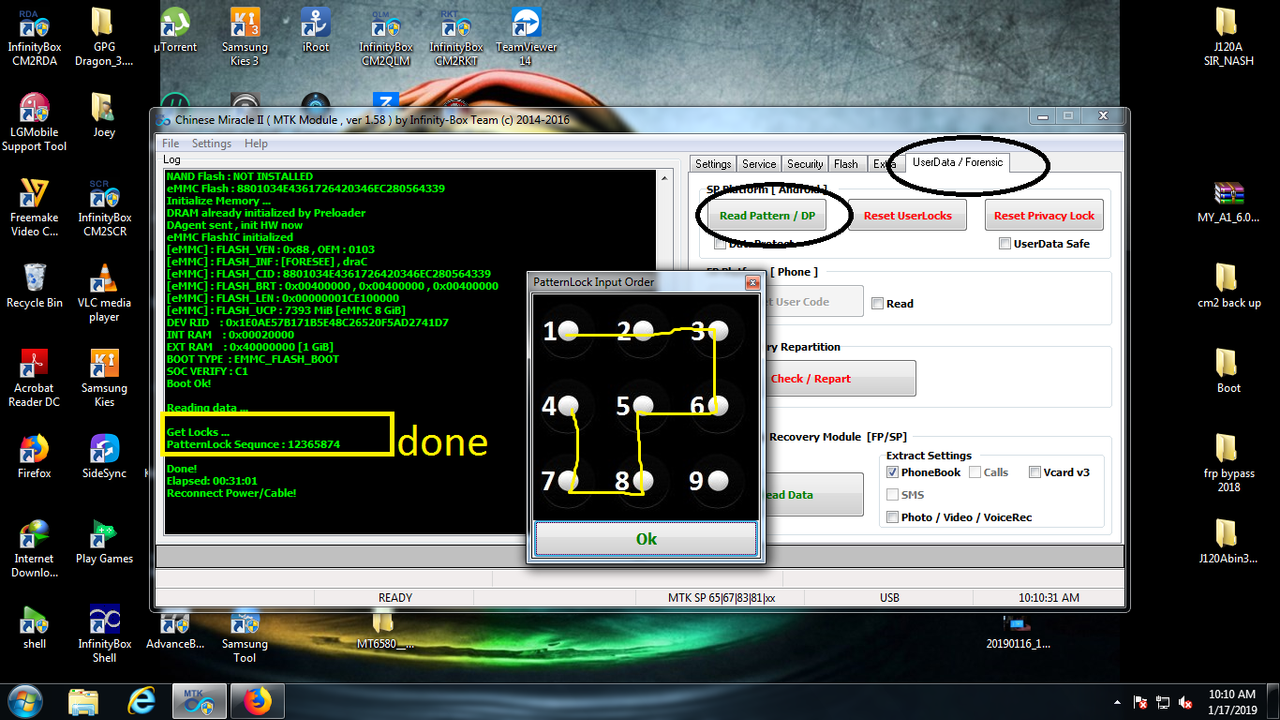Show hidden tray icons arrow
Viewport: 1280px width, 720px height.
click(1118, 701)
